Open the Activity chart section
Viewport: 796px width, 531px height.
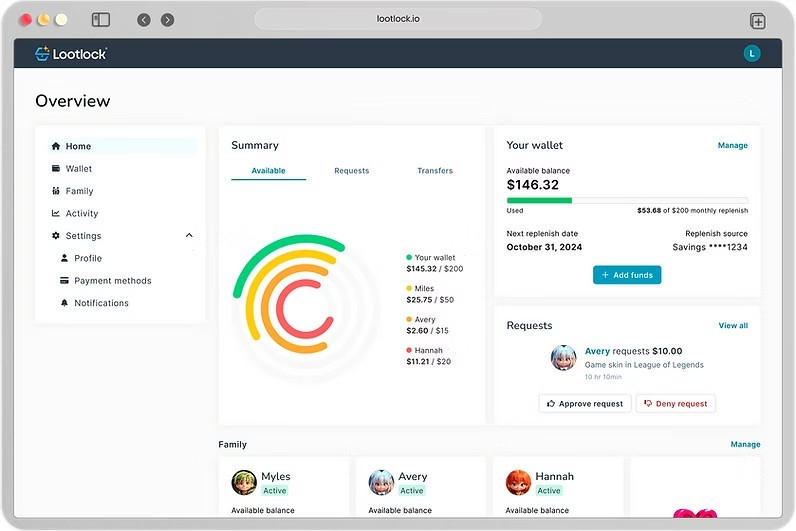pyautogui.click(x=81, y=213)
